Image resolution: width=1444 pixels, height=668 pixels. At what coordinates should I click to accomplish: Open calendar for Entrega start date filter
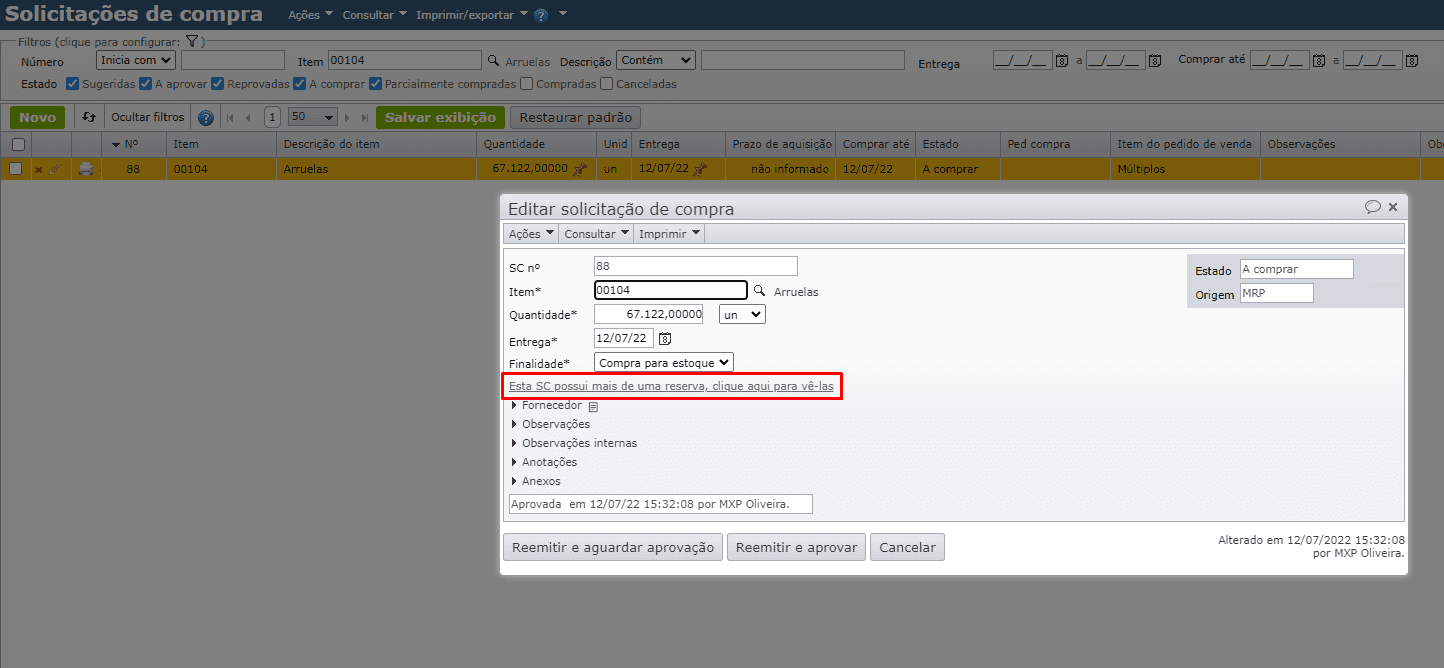[x=1063, y=61]
